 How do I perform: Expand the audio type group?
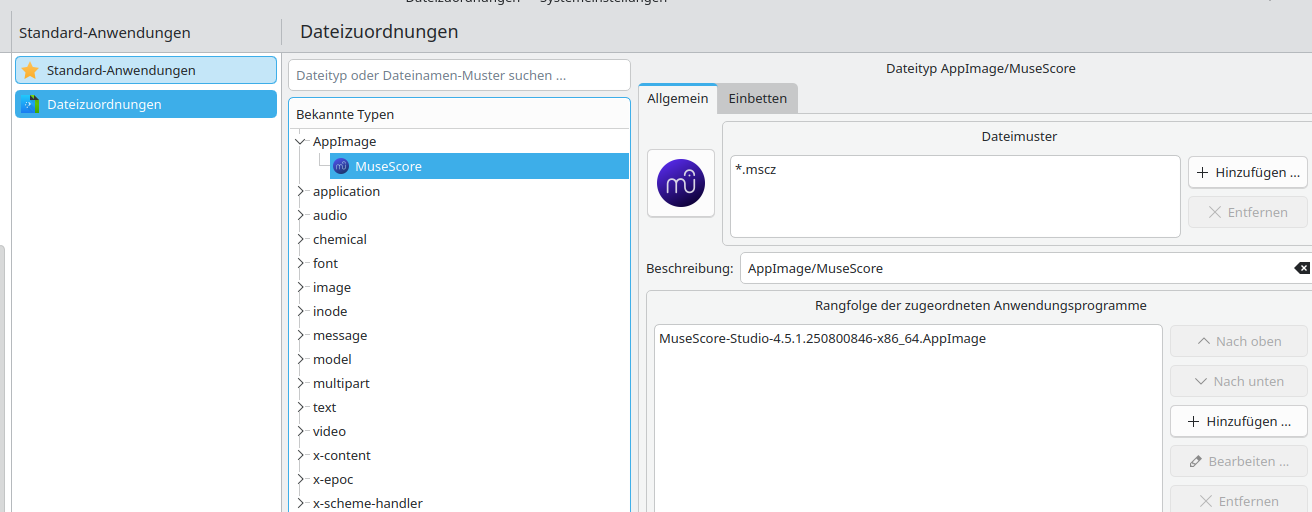[300, 215]
